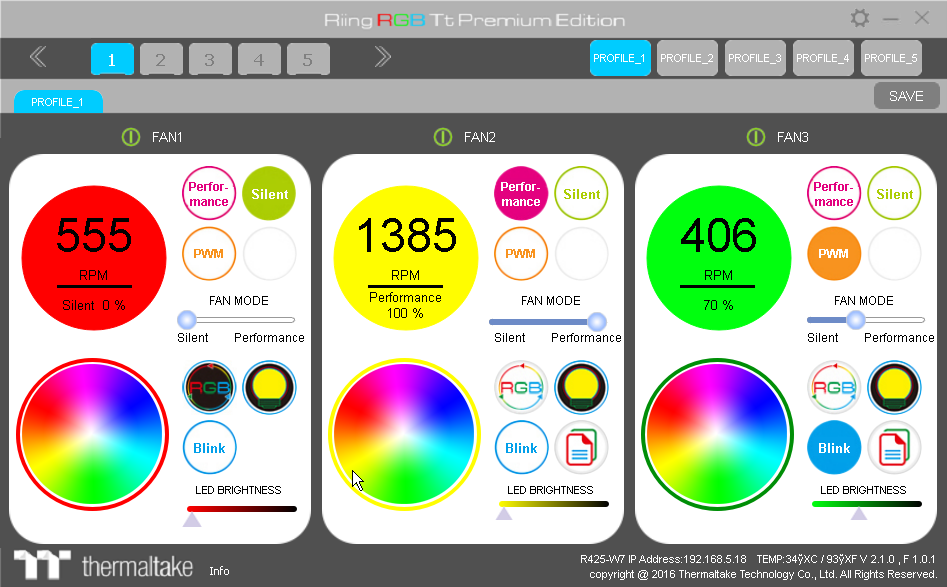This screenshot has height=587, width=947.
Task: Click FAN1 LED brightness triangle marker
Action: [x=192, y=519]
